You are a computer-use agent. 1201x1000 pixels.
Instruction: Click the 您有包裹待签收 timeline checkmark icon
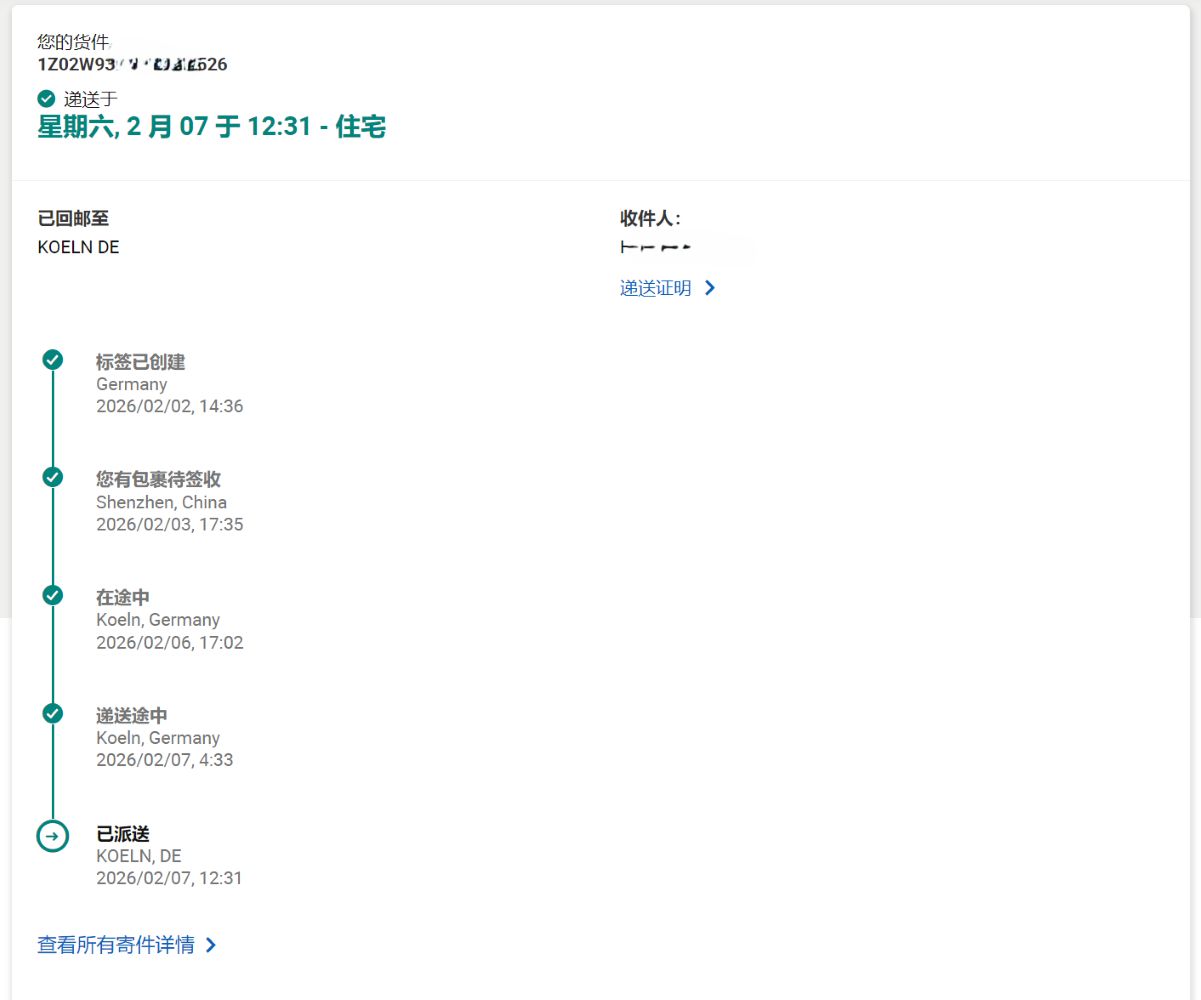tap(53, 477)
